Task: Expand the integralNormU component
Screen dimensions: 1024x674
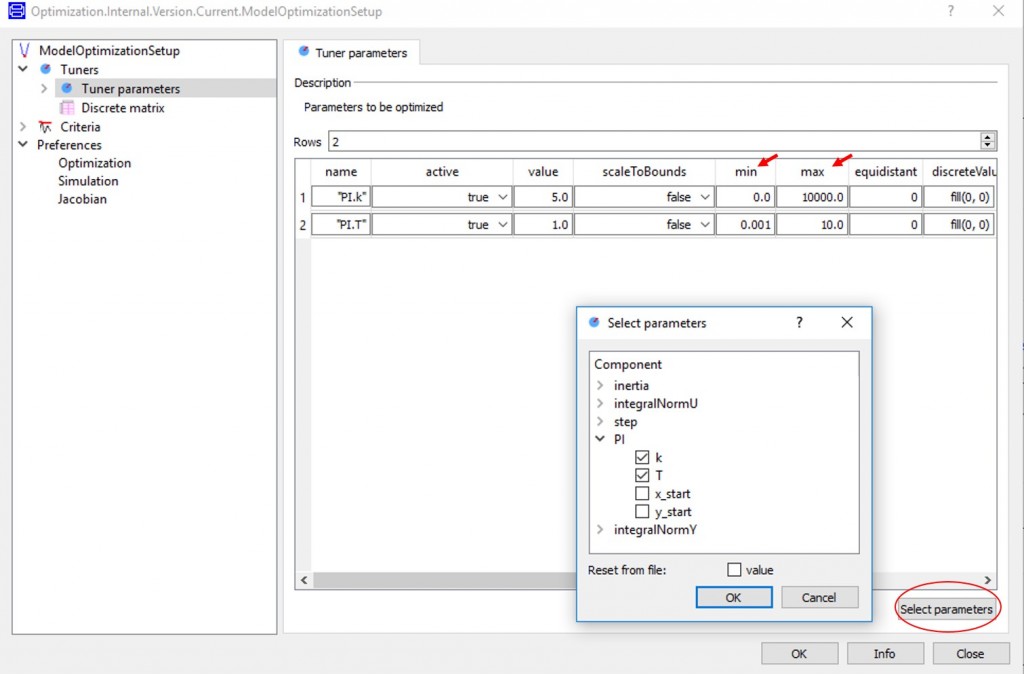Action: point(600,404)
